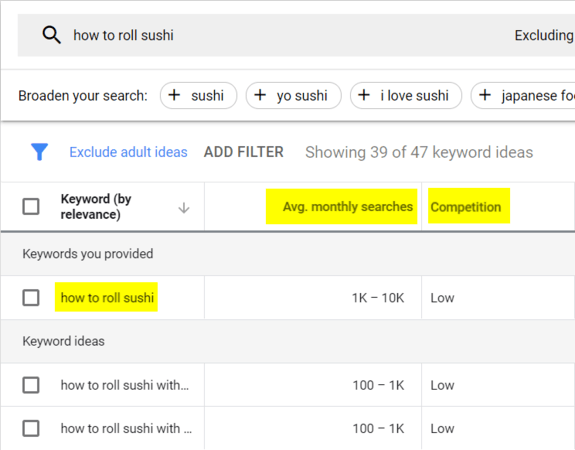Click the bottom 'how to roll sushi with …' keyword

click(x=126, y=428)
